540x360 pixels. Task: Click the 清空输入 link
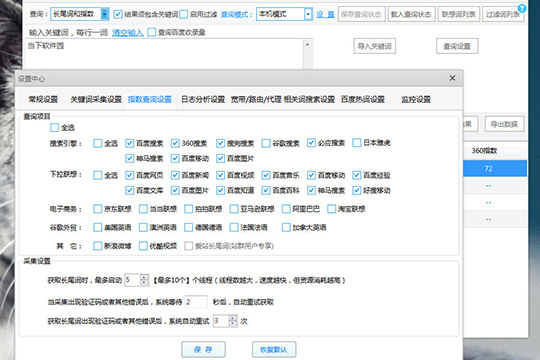click(127, 33)
